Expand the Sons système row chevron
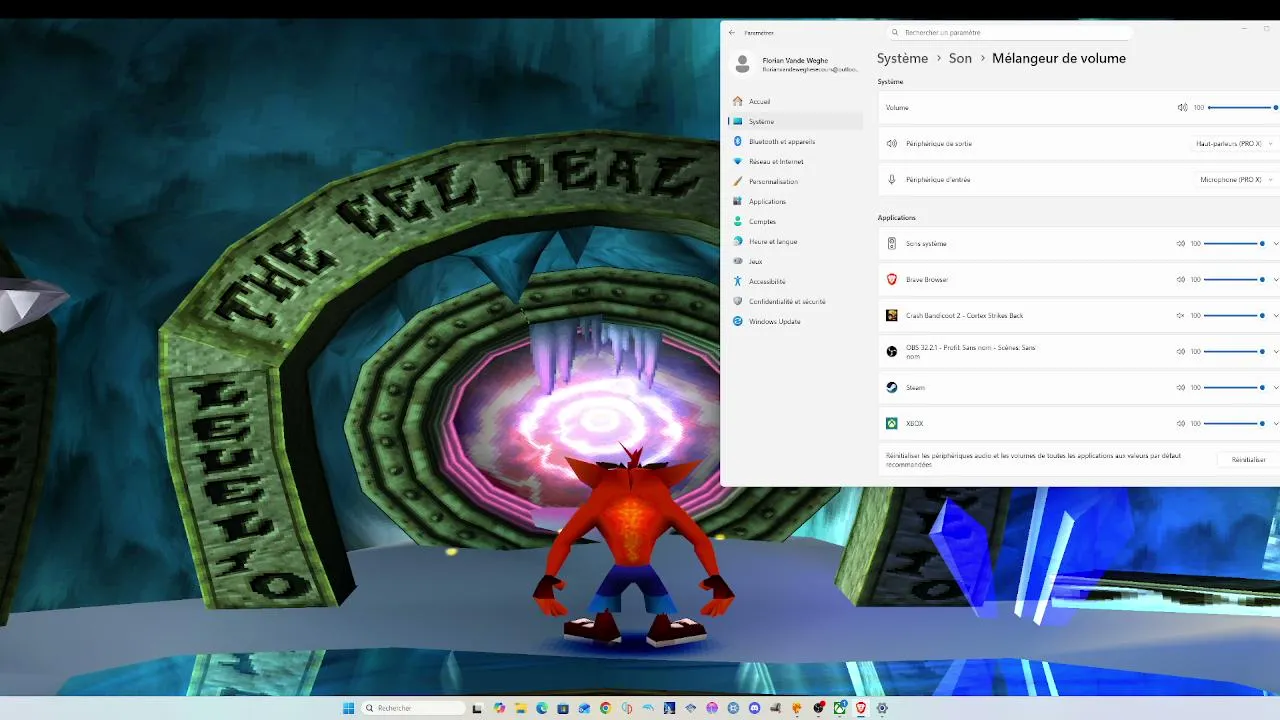The width and height of the screenshot is (1280, 720). (1275, 243)
